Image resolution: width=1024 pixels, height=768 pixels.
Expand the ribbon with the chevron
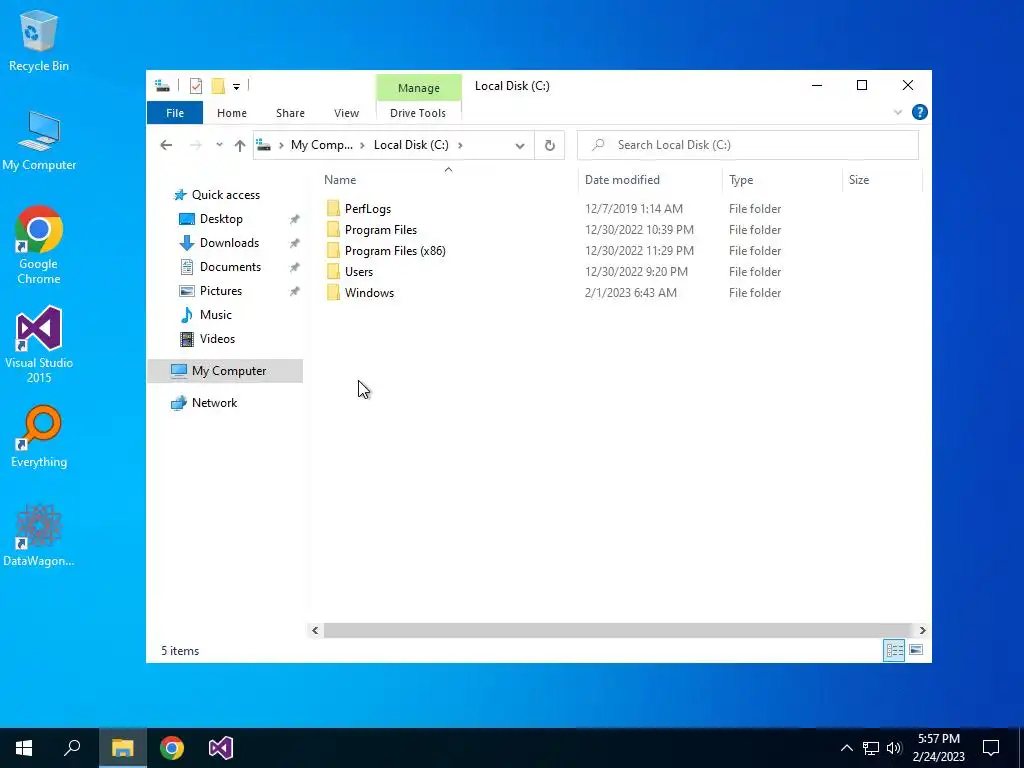[x=898, y=112]
